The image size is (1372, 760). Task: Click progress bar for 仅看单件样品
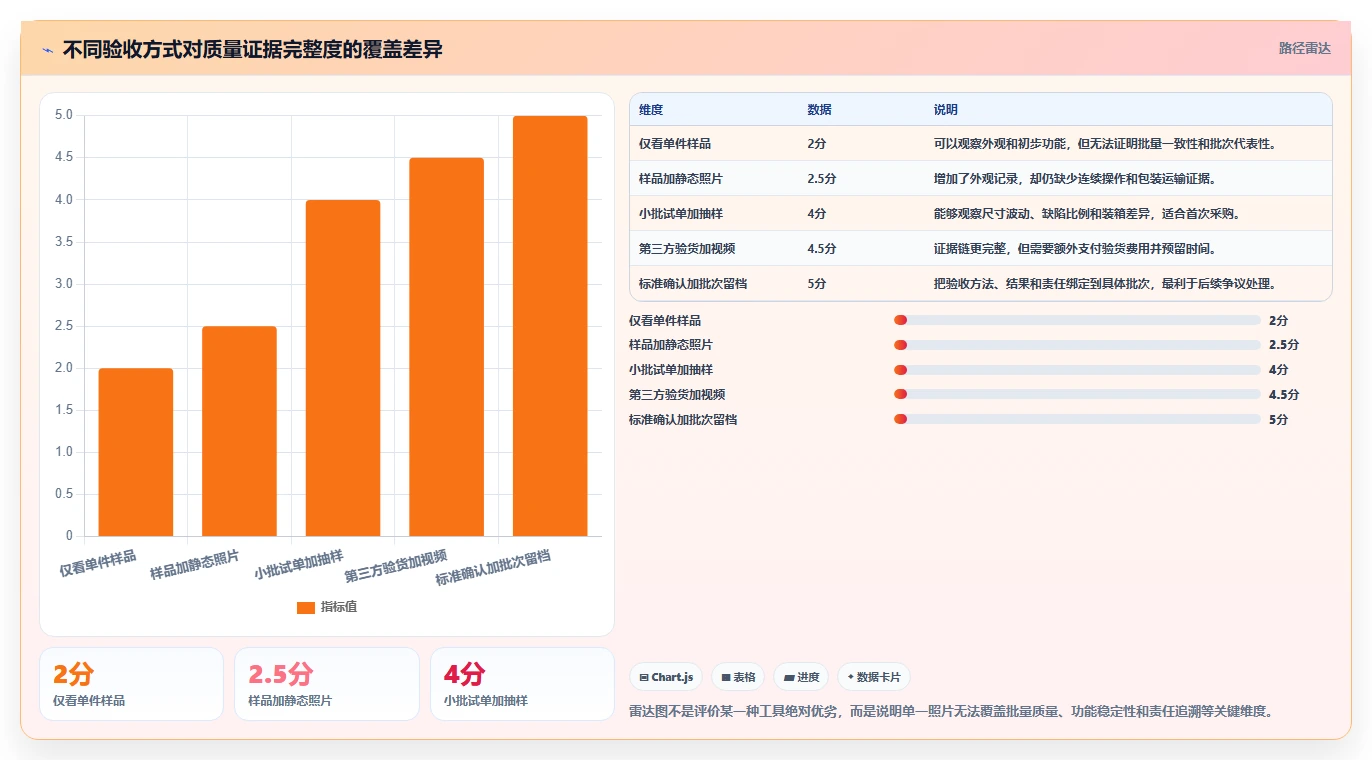pyautogui.click(x=1077, y=320)
